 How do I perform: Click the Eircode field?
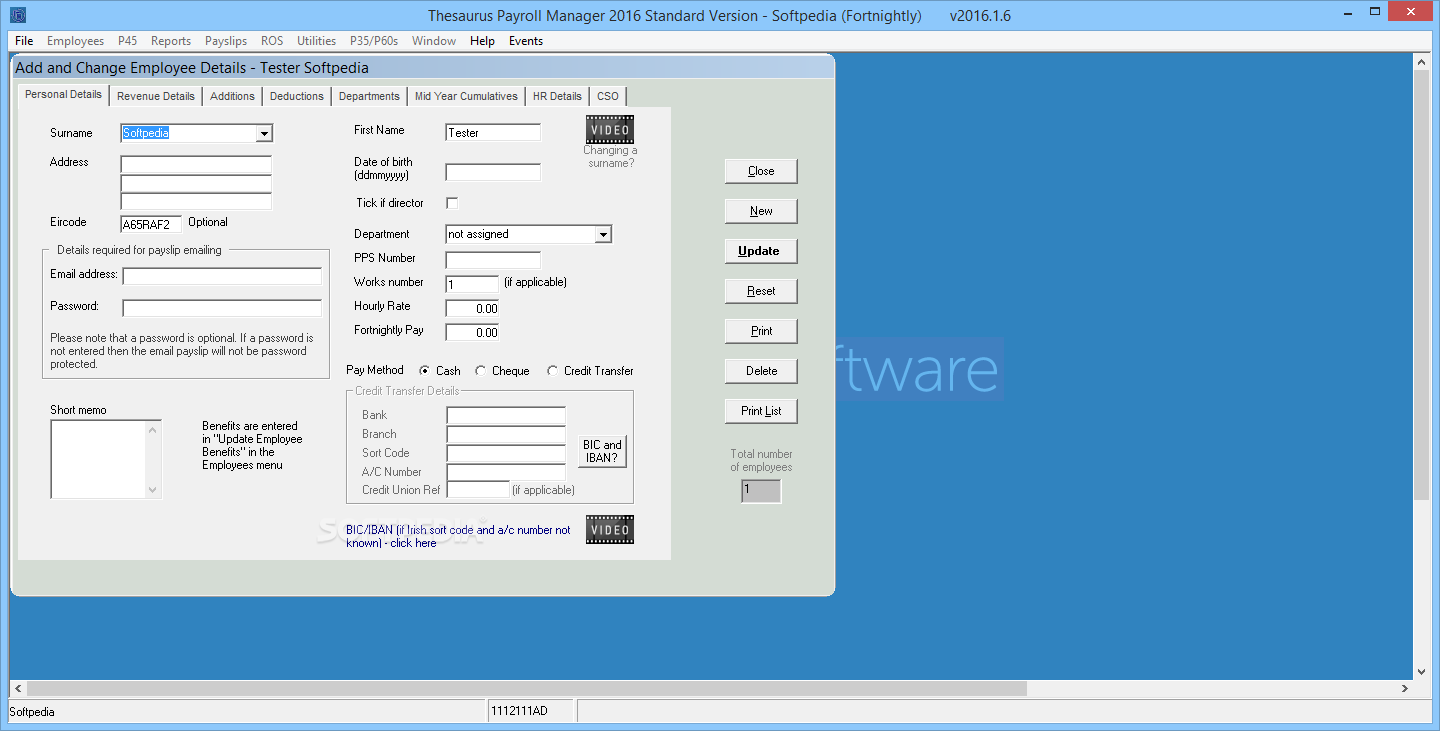tap(151, 225)
